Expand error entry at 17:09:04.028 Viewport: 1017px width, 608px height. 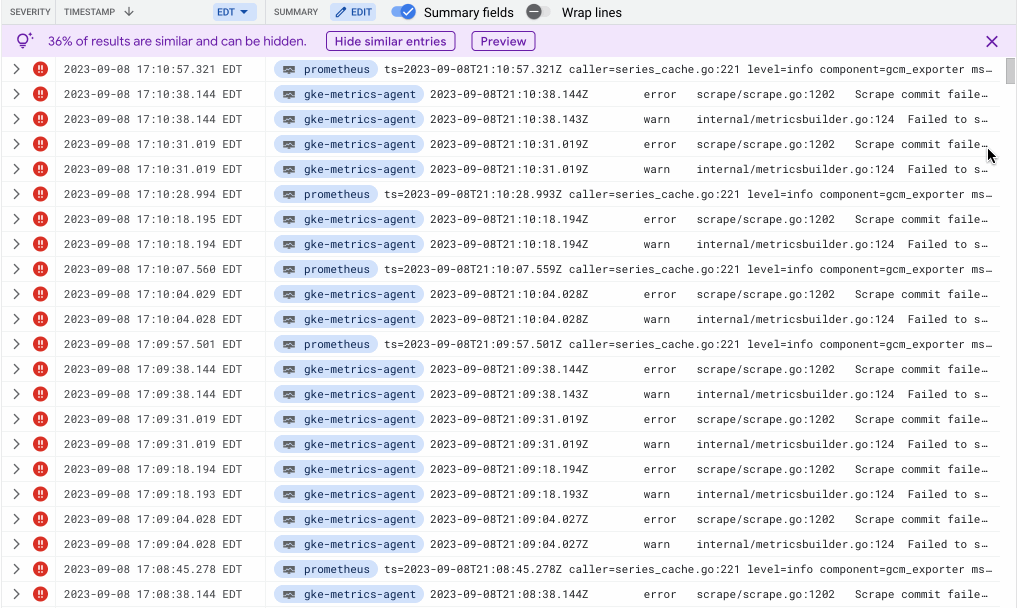click(x=17, y=519)
